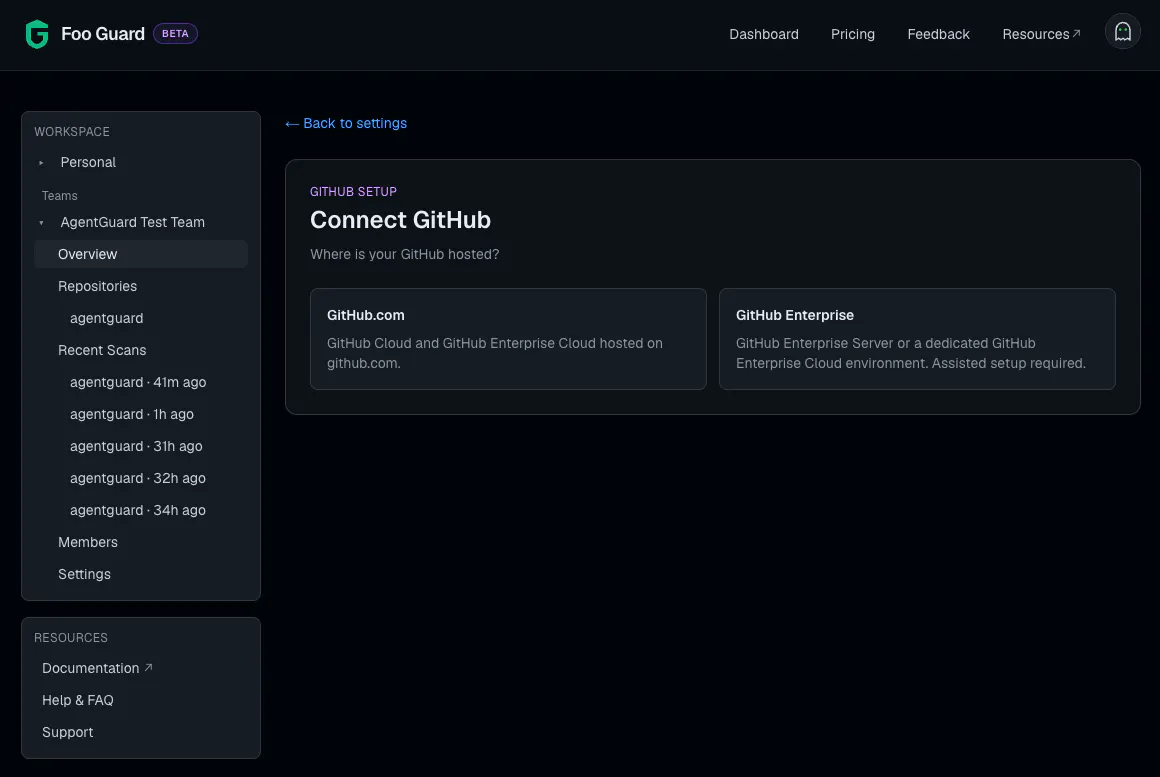This screenshot has width=1160, height=777.
Task: Open the team Overview page
Action: (141, 254)
